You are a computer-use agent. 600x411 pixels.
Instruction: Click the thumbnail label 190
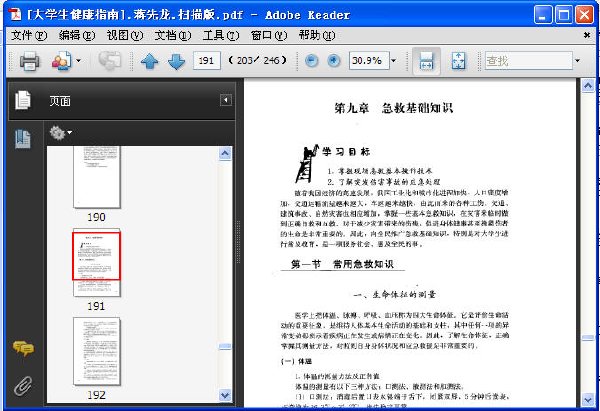coord(96,217)
